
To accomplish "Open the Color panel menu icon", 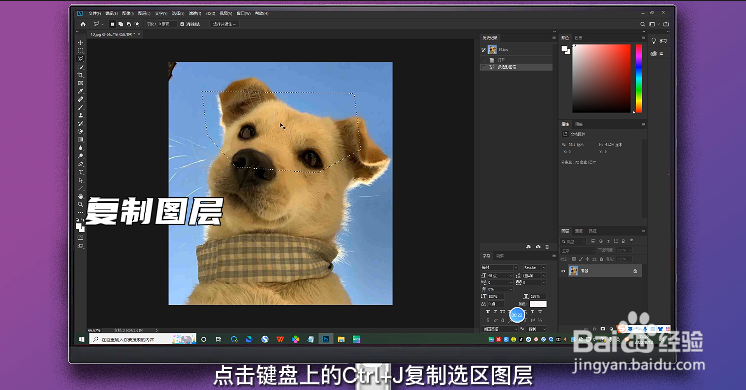I will tap(644, 38).
